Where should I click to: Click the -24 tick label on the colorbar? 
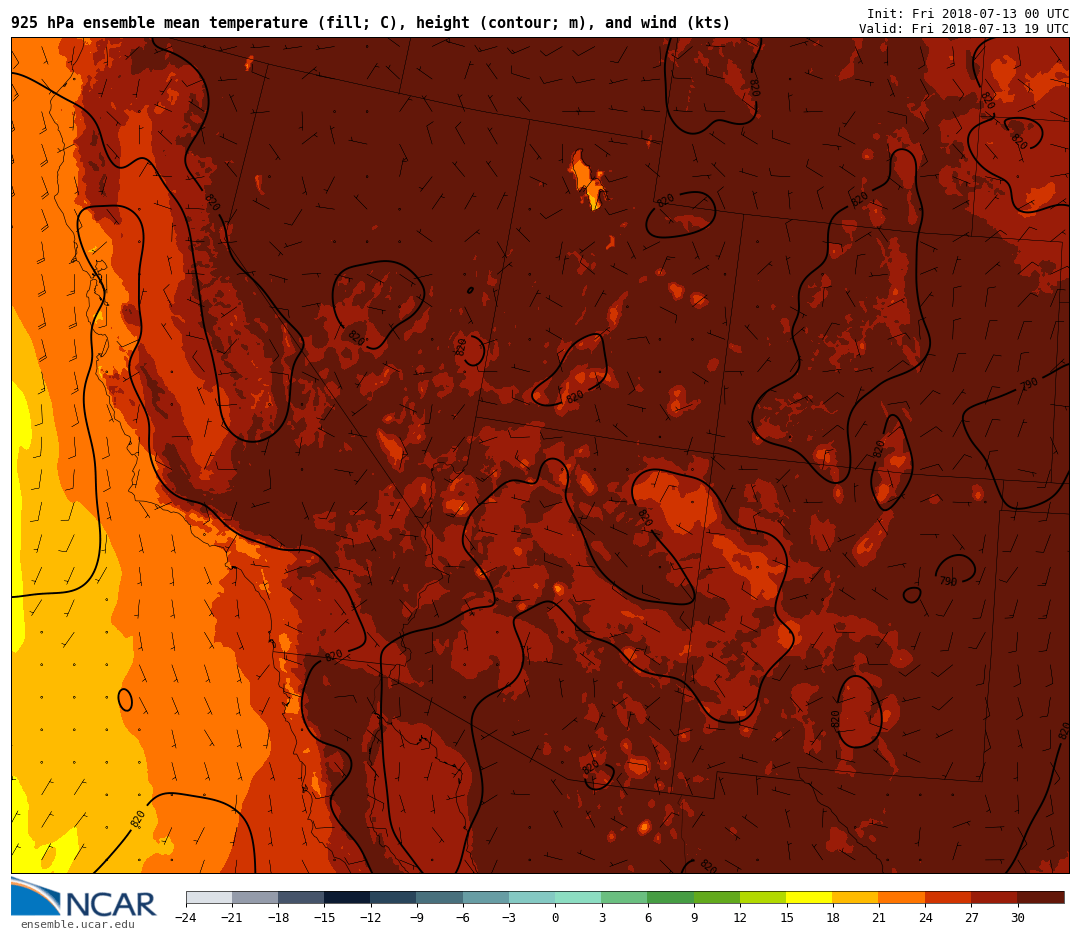(185, 918)
